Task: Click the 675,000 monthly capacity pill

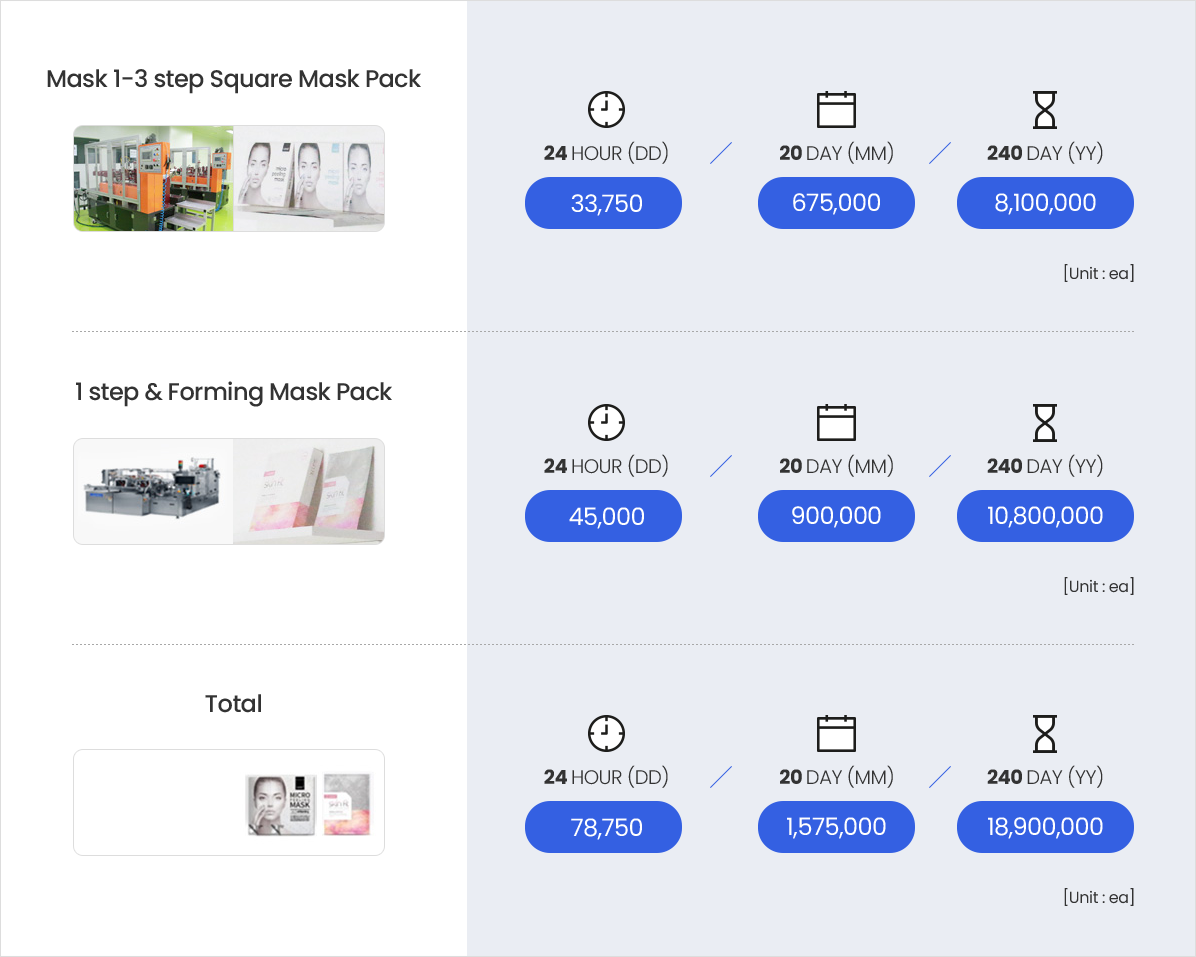Action: point(836,203)
